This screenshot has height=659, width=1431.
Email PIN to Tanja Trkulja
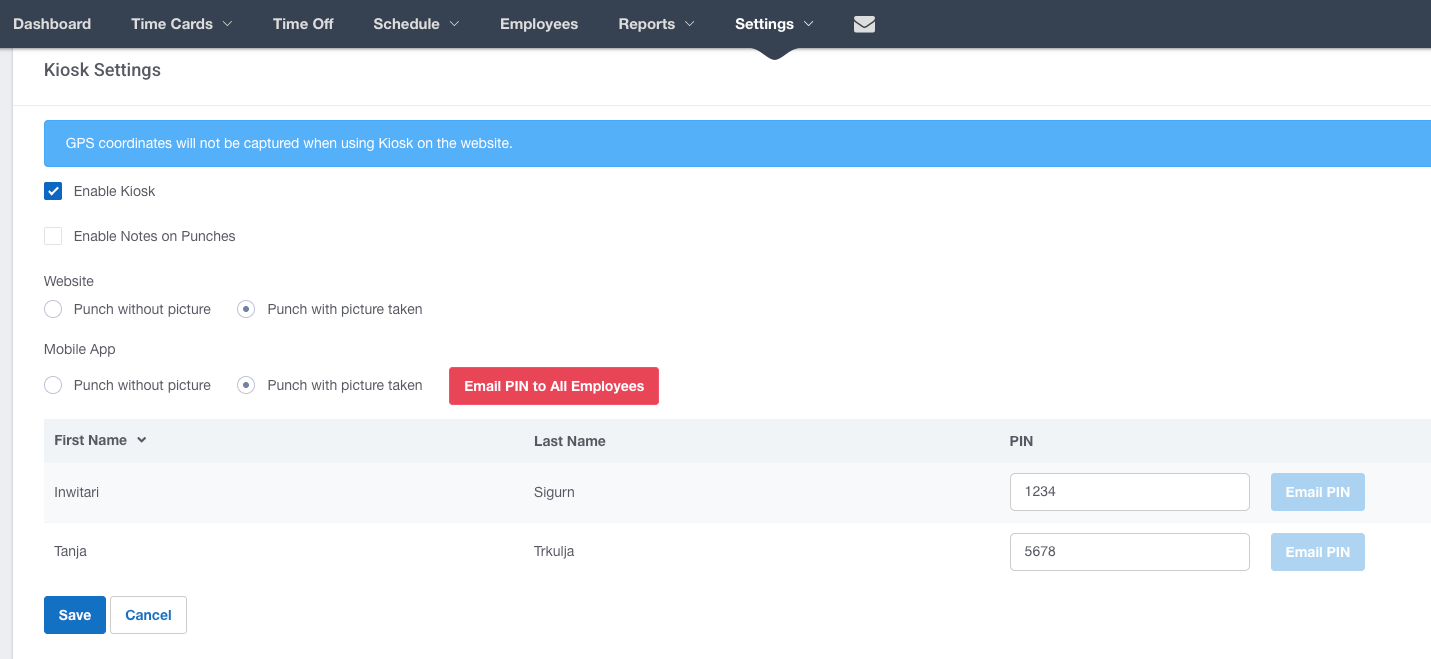[1317, 552]
